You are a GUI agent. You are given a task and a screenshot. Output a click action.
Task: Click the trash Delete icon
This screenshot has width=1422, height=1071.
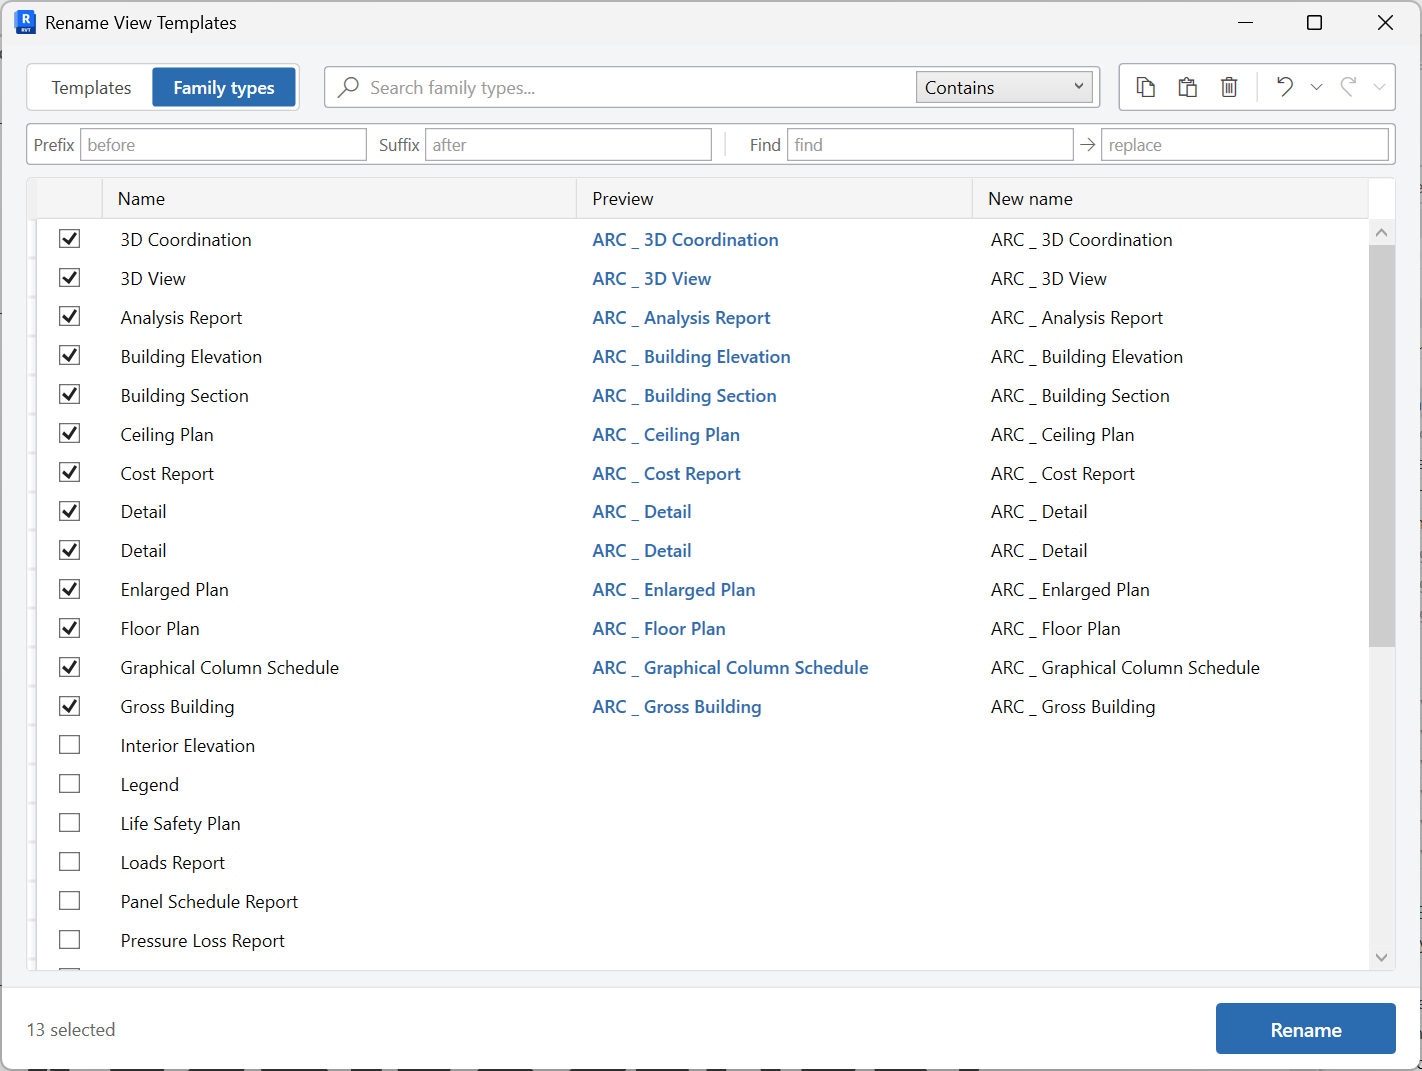pyautogui.click(x=1229, y=87)
